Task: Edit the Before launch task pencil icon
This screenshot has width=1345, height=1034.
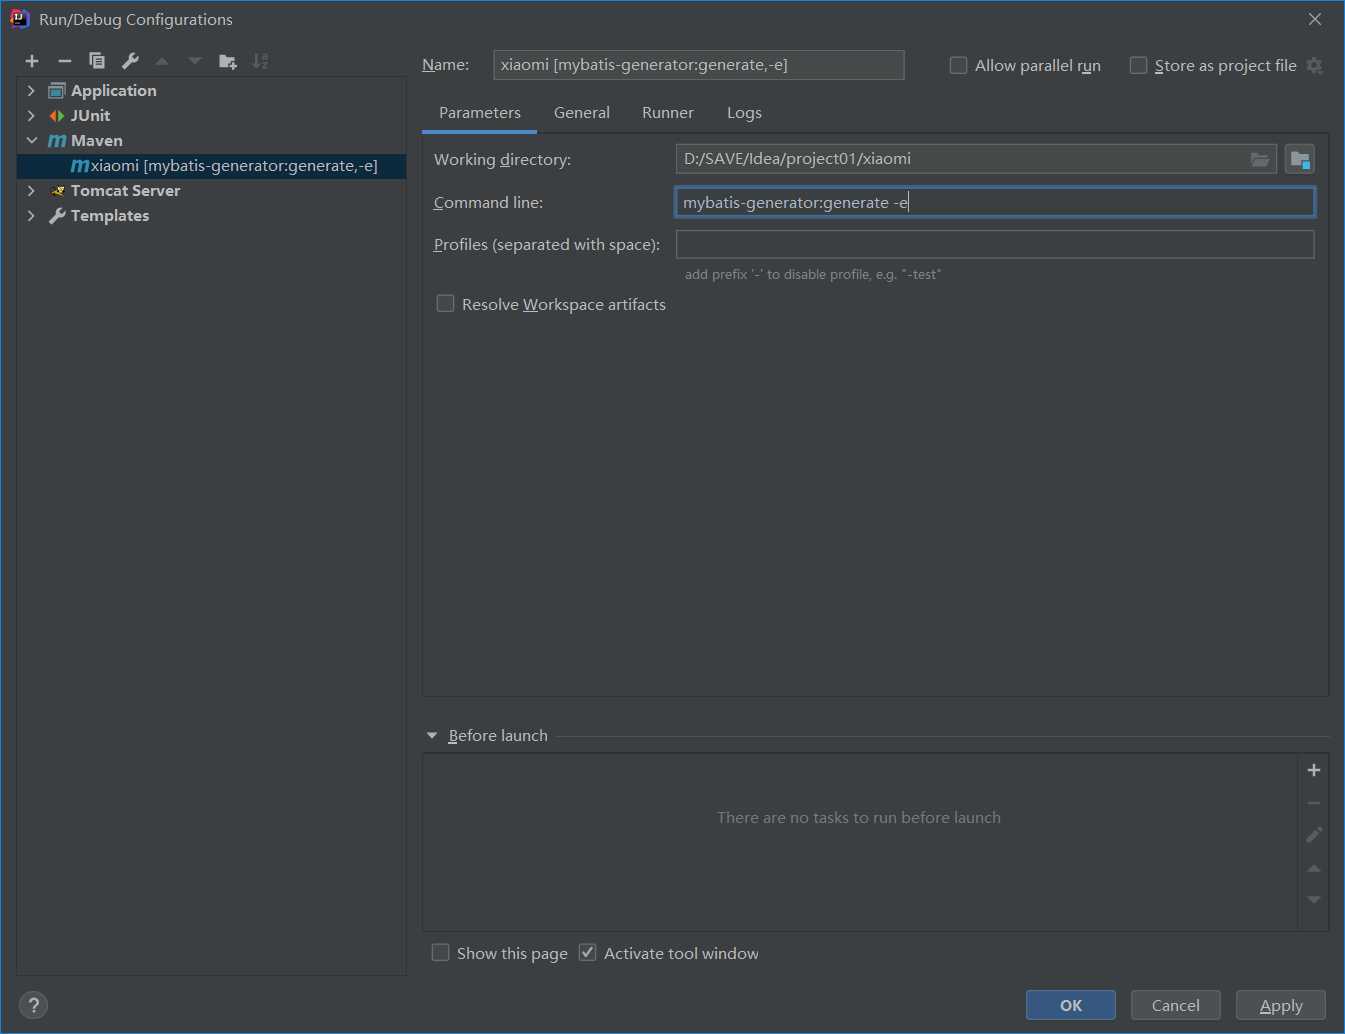Action: point(1314,835)
